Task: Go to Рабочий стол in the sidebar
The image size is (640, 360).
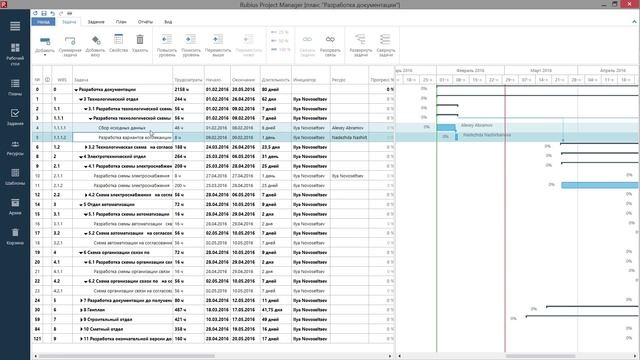Action: (15, 54)
